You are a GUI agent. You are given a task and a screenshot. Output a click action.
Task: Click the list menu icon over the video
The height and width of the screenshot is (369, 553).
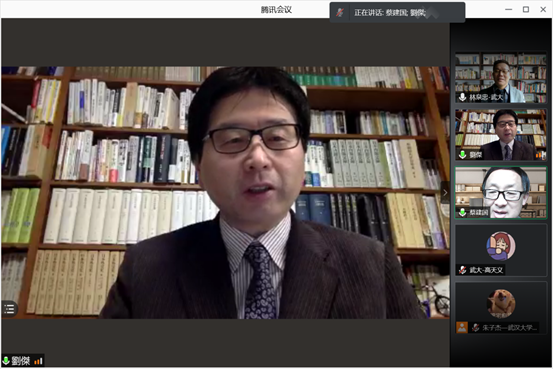tap(9, 309)
